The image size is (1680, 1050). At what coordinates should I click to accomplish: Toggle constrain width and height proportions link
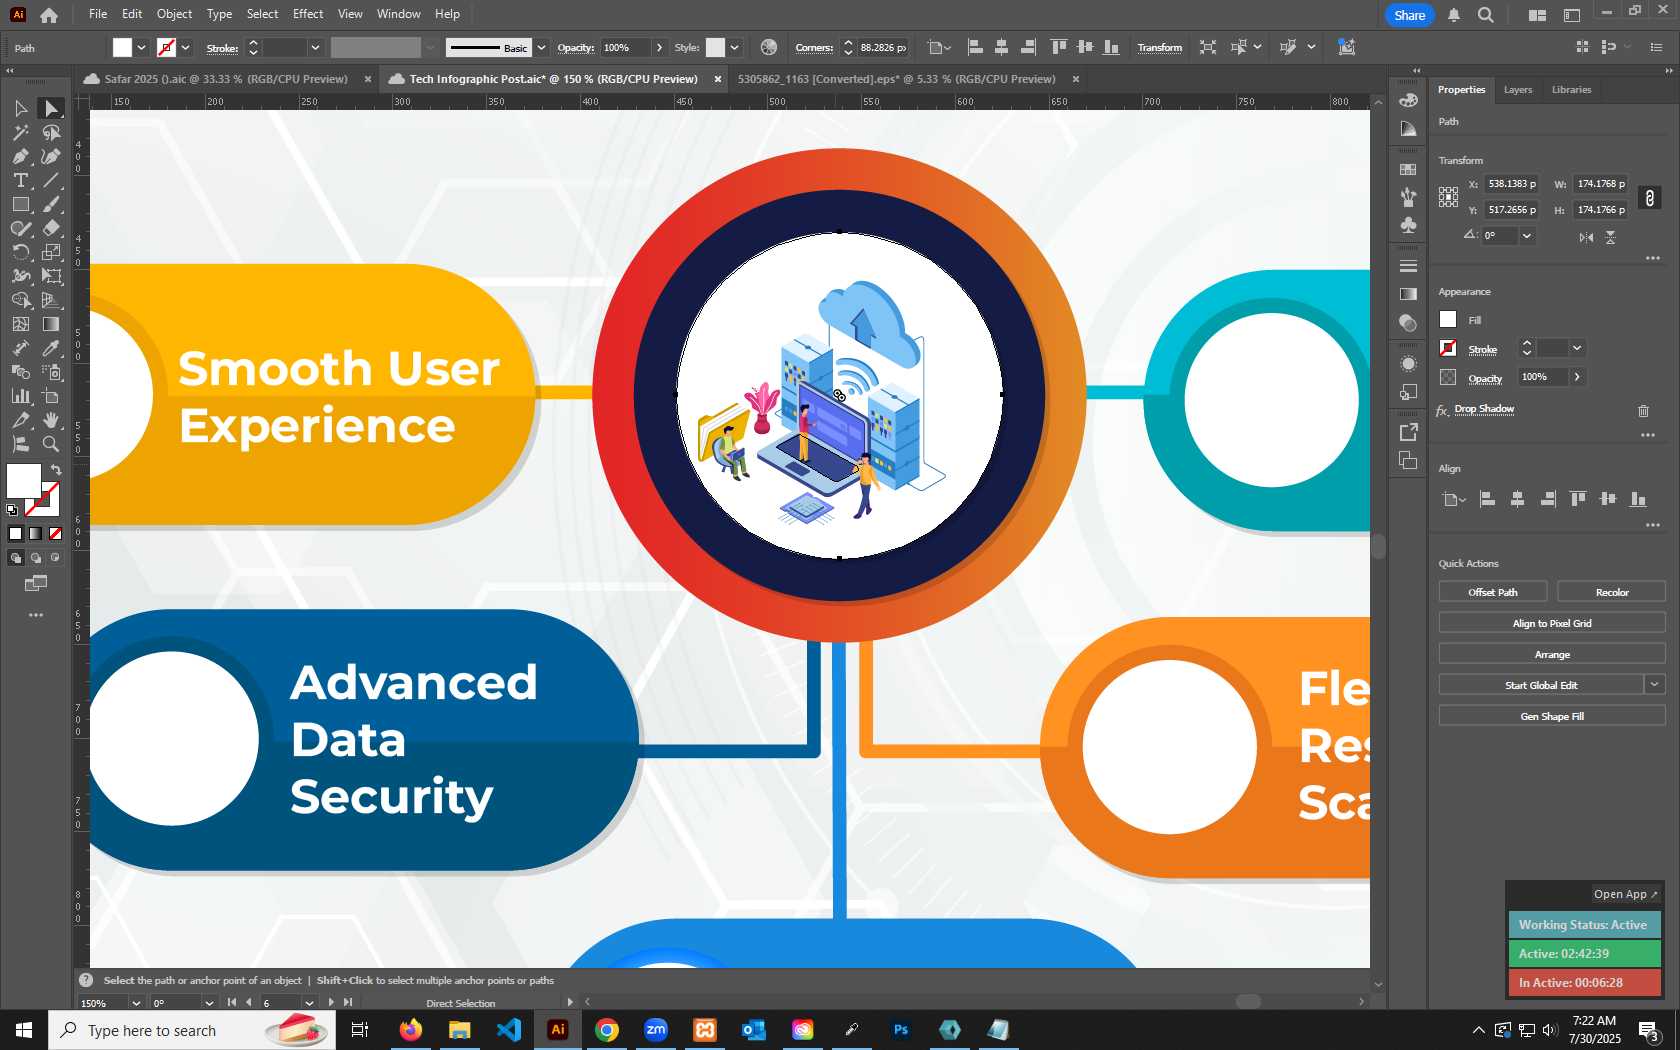point(1650,198)
